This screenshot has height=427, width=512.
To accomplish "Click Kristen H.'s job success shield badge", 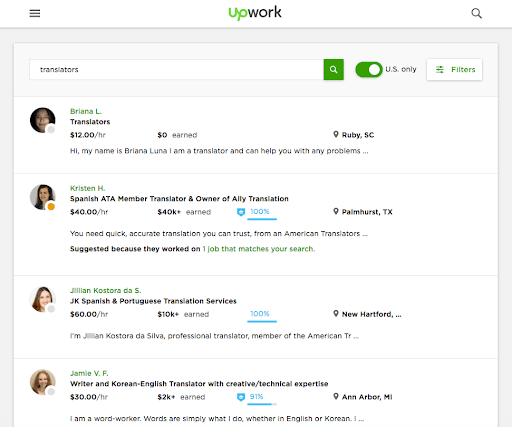I will point(241,212).
